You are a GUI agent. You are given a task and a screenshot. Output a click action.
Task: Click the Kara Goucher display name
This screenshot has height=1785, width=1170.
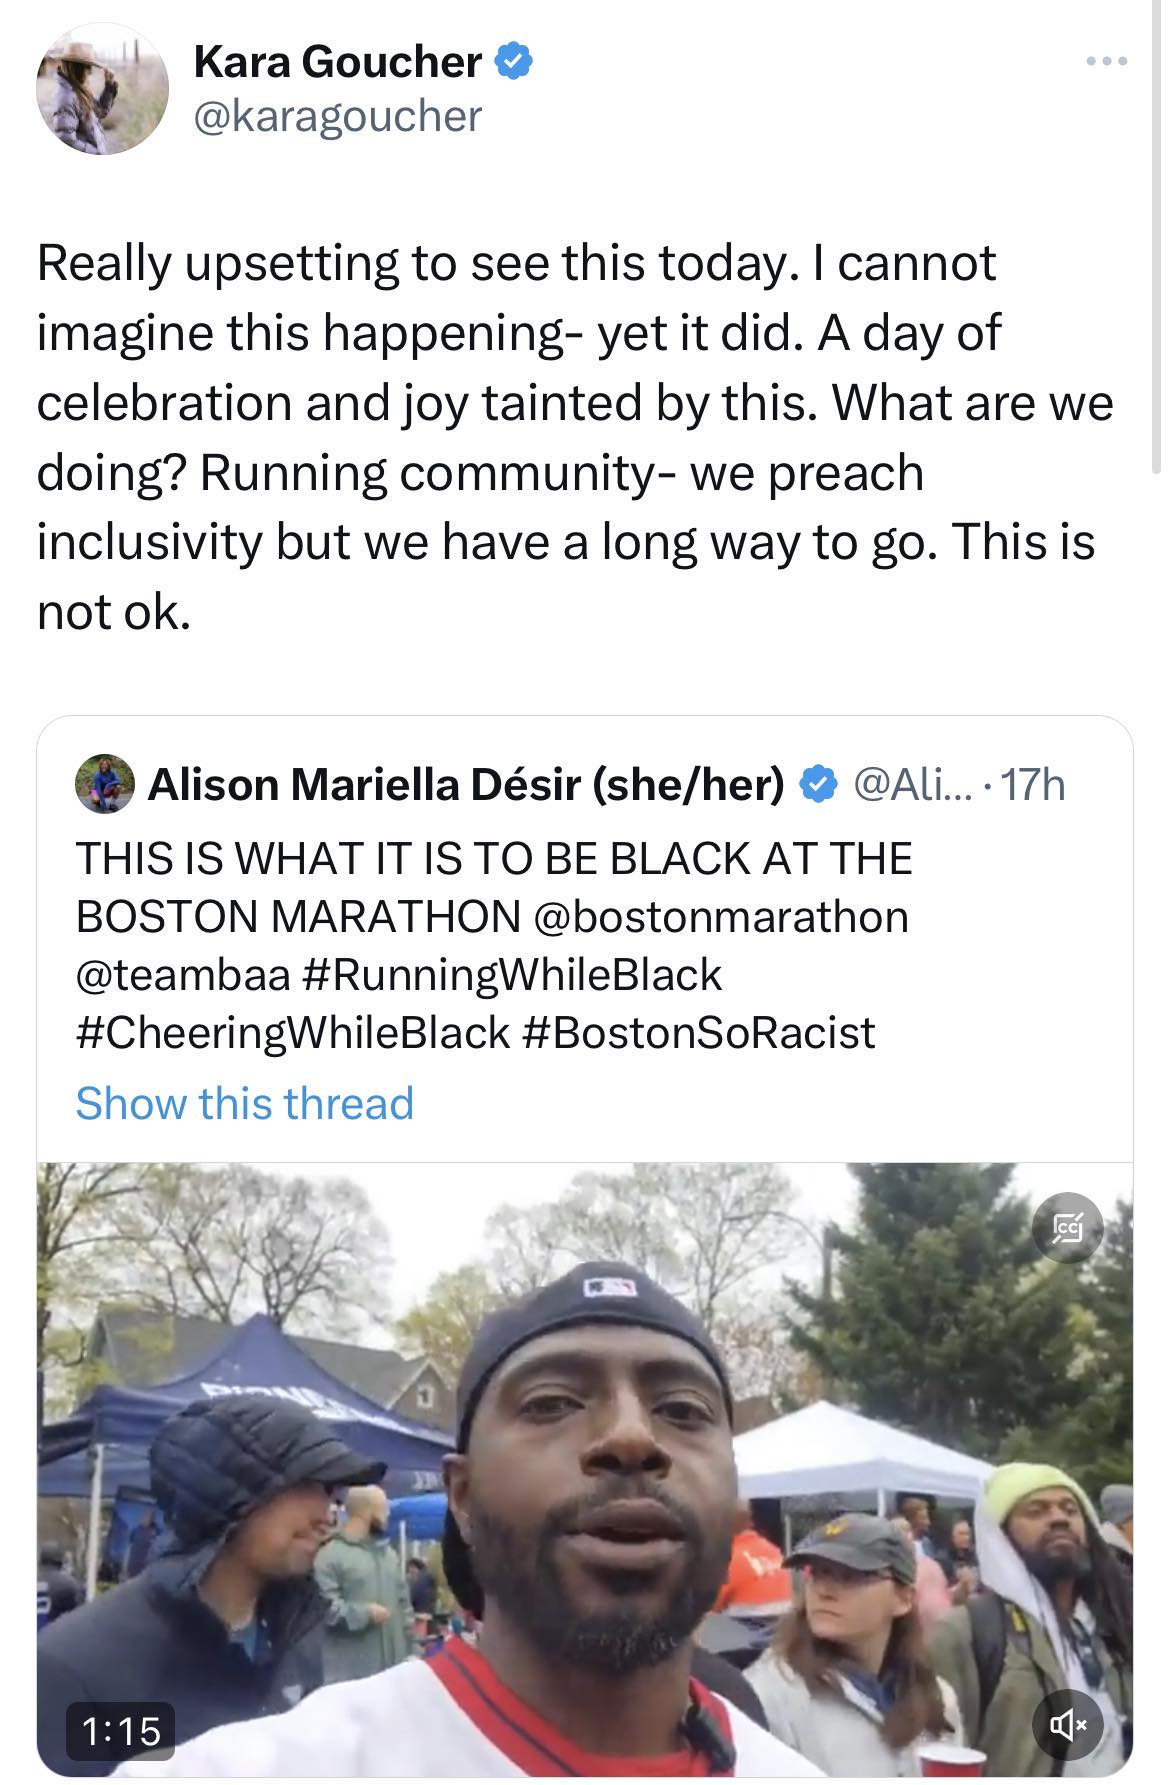(x=337, y=62)
